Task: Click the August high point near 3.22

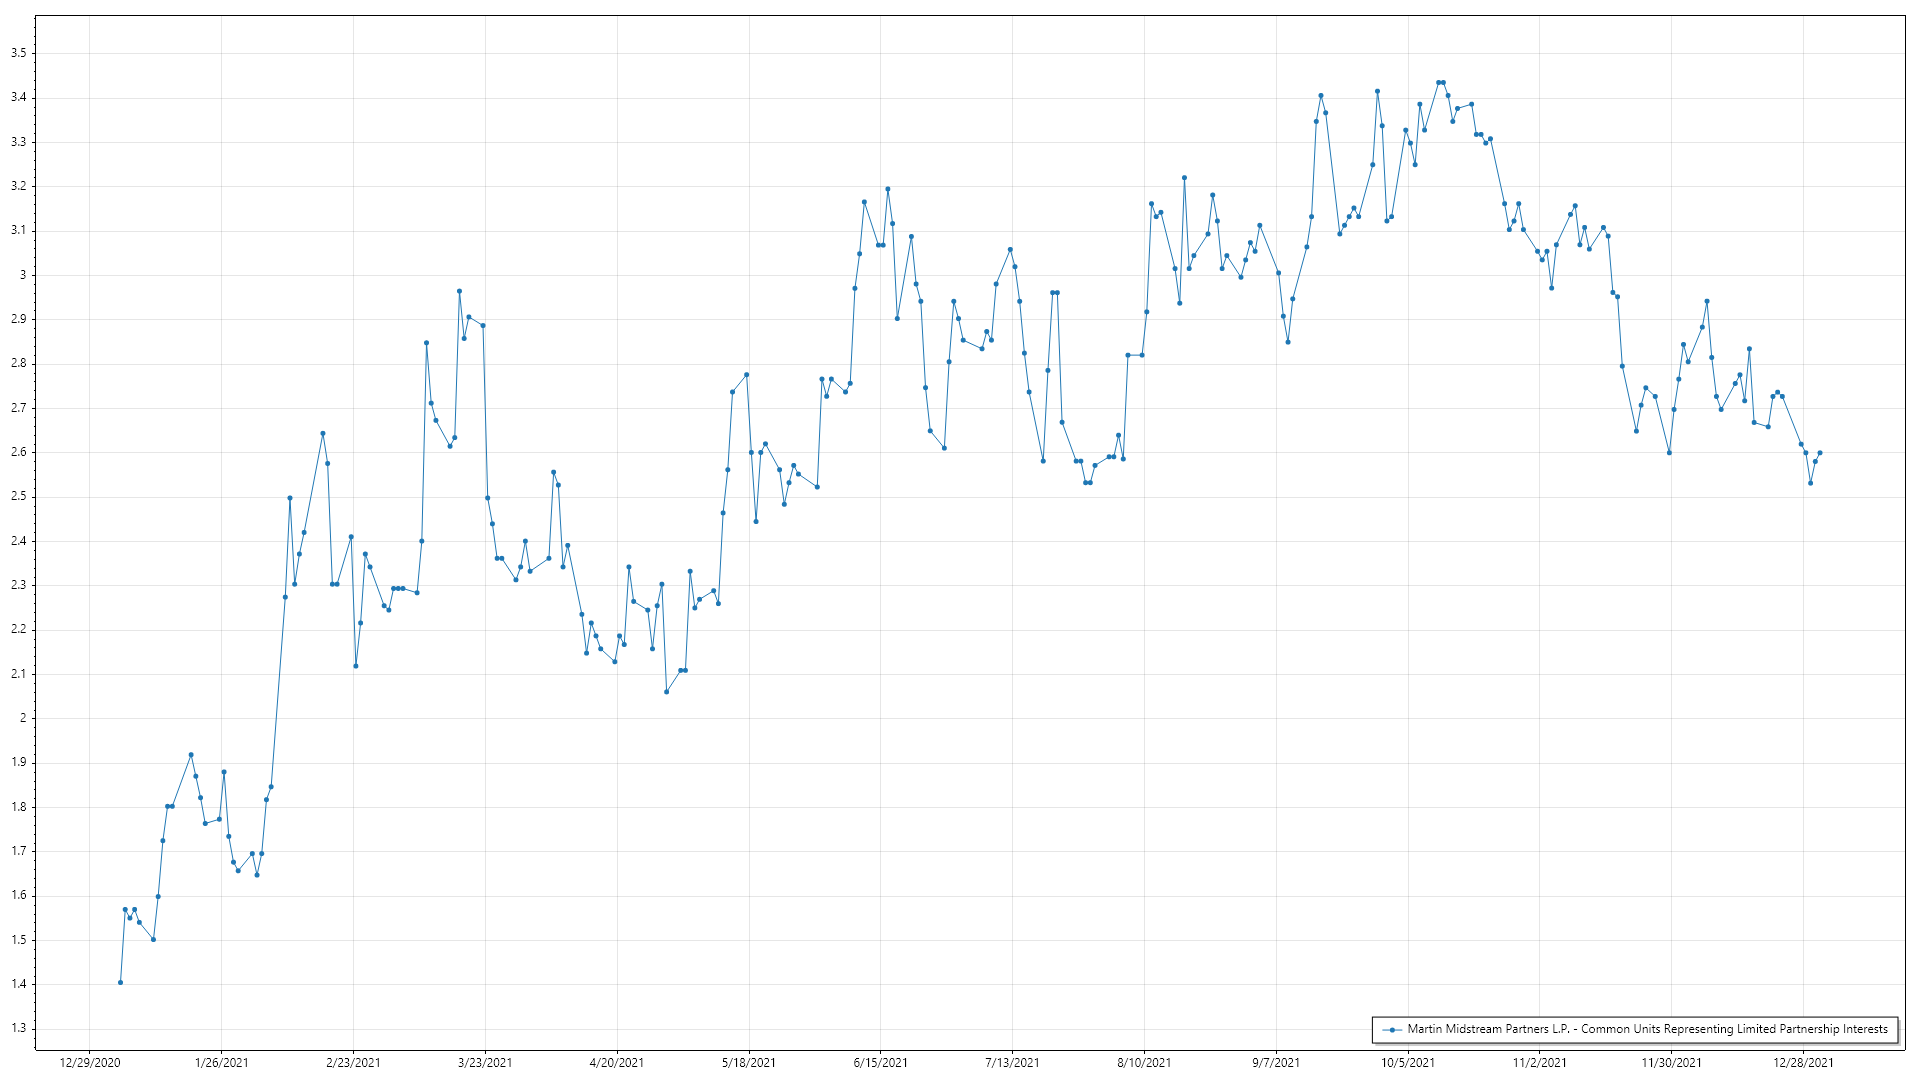Action: pyautogui.click(x=1184, y=178)
